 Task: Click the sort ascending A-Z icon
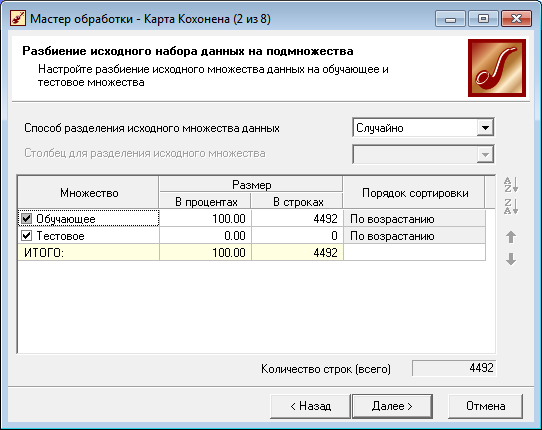pos(511,185)
